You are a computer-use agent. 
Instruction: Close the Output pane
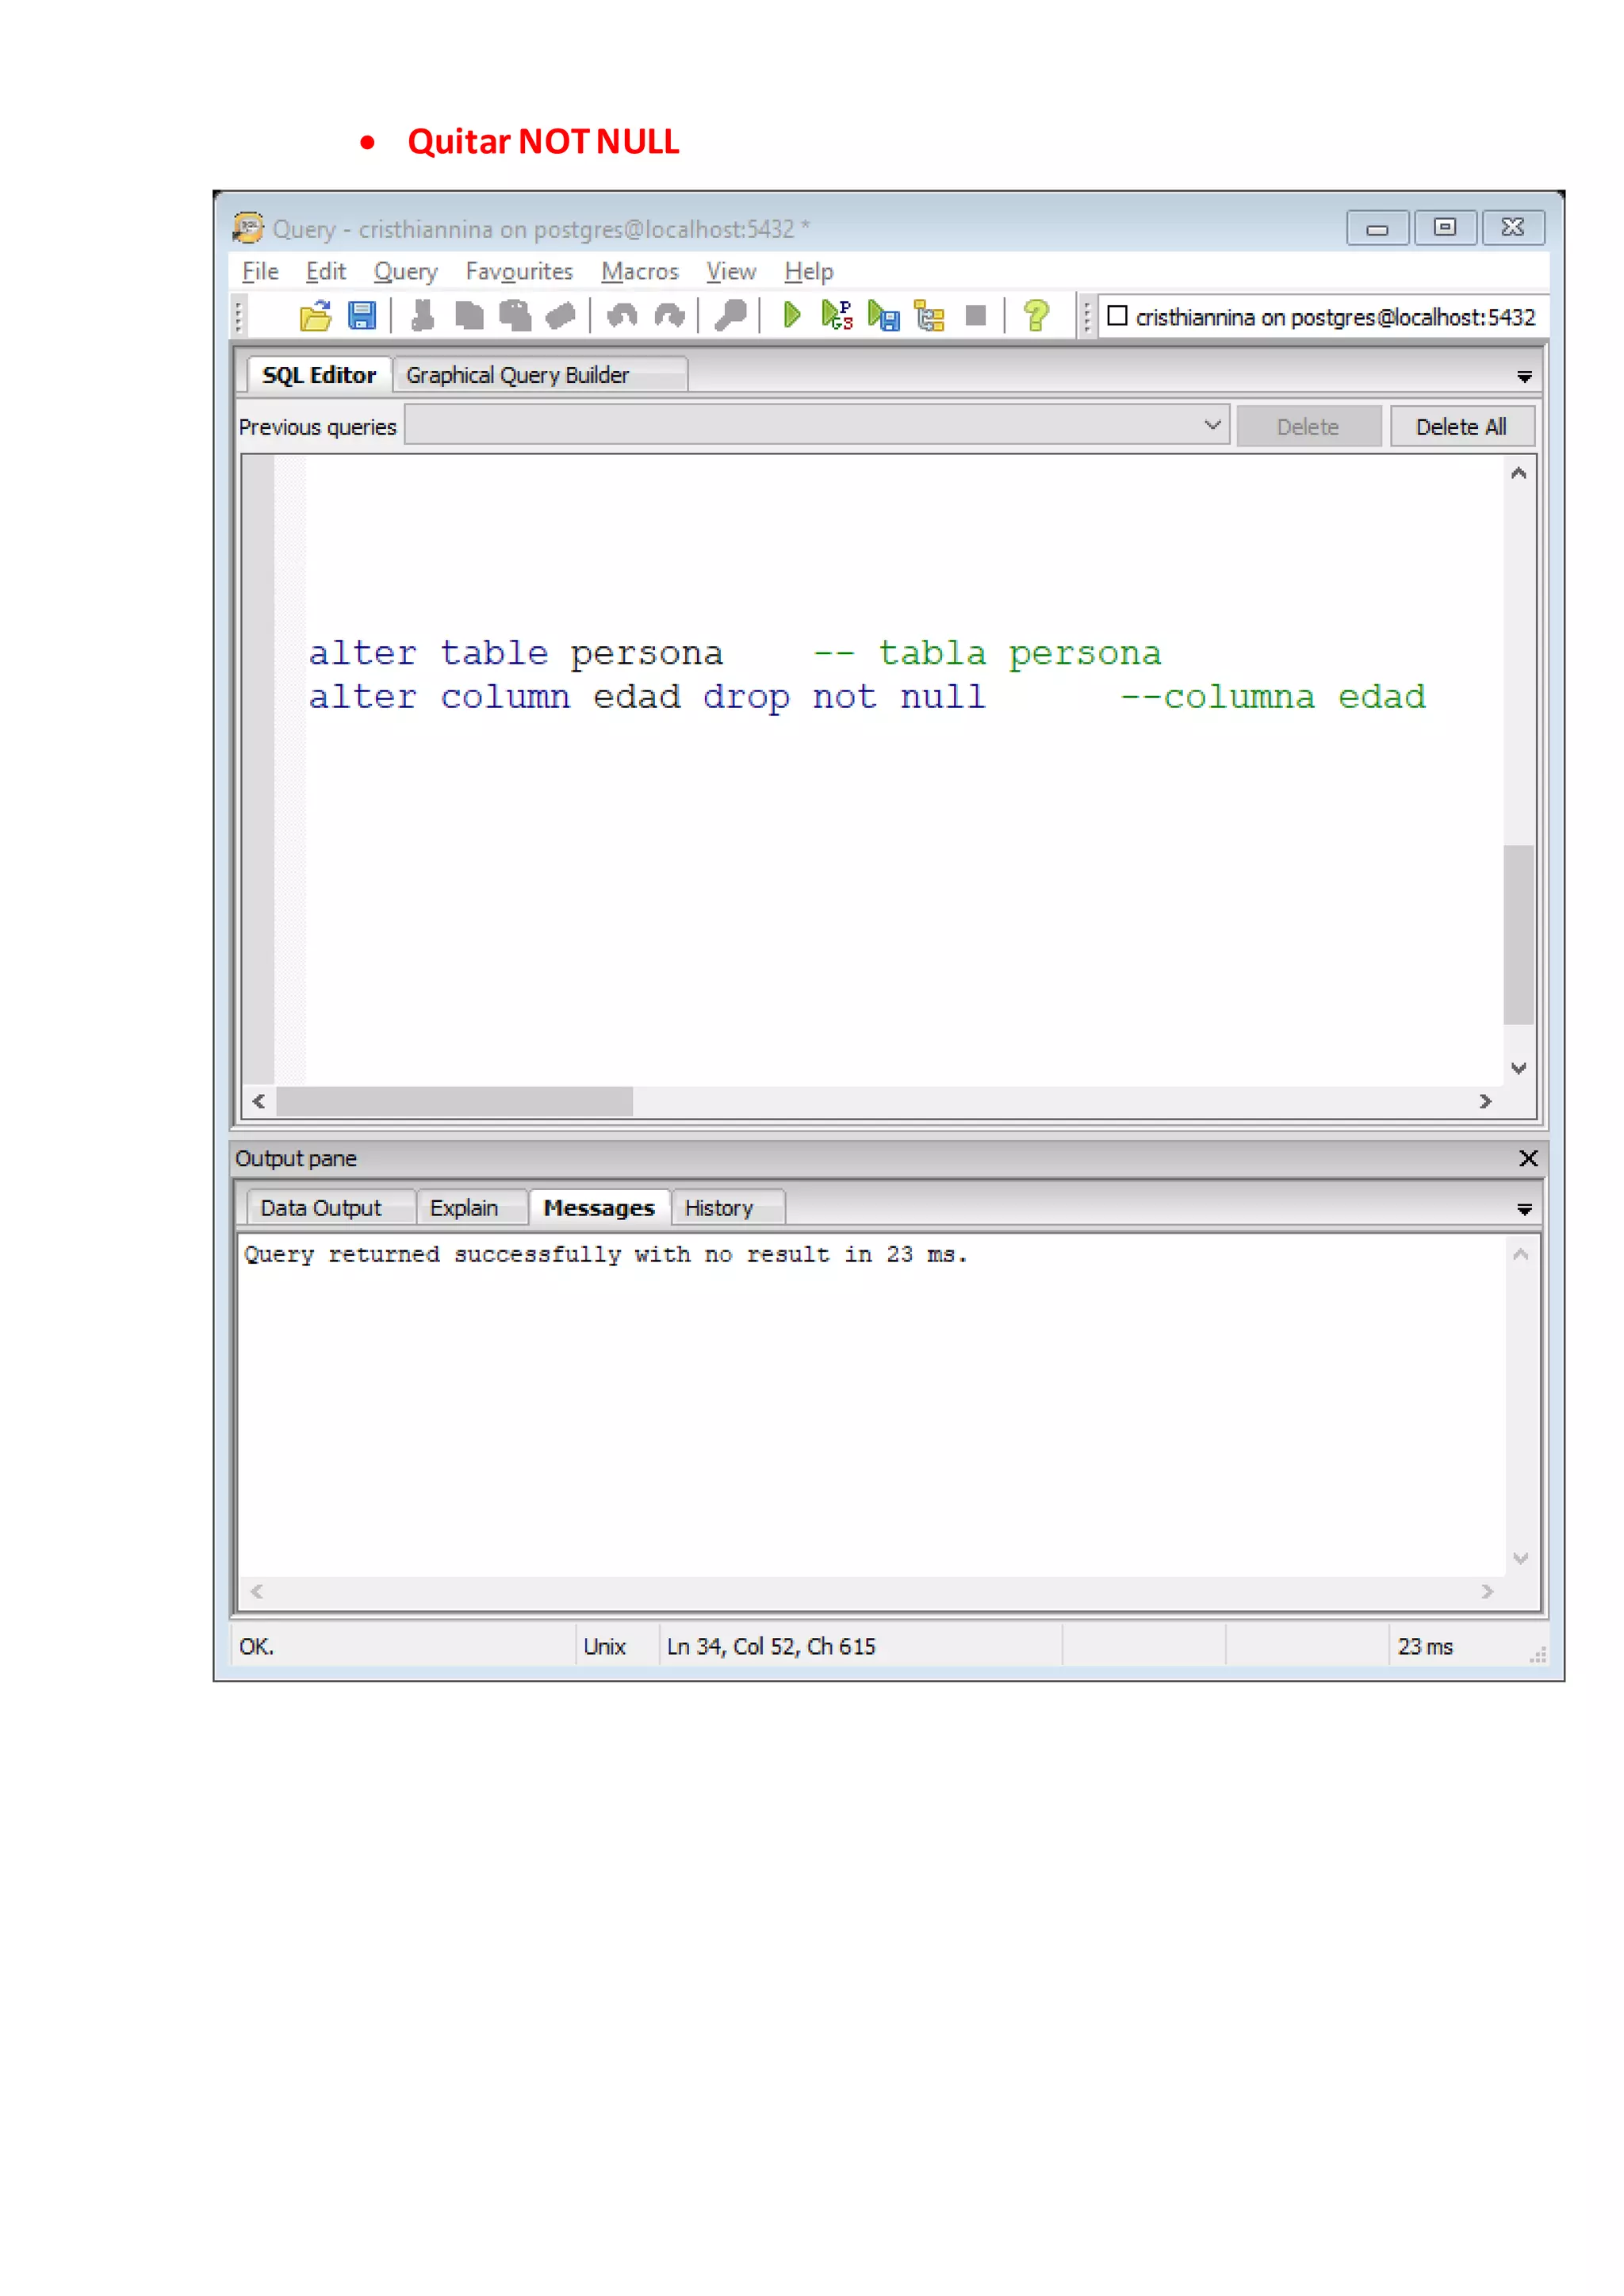1528,1158
